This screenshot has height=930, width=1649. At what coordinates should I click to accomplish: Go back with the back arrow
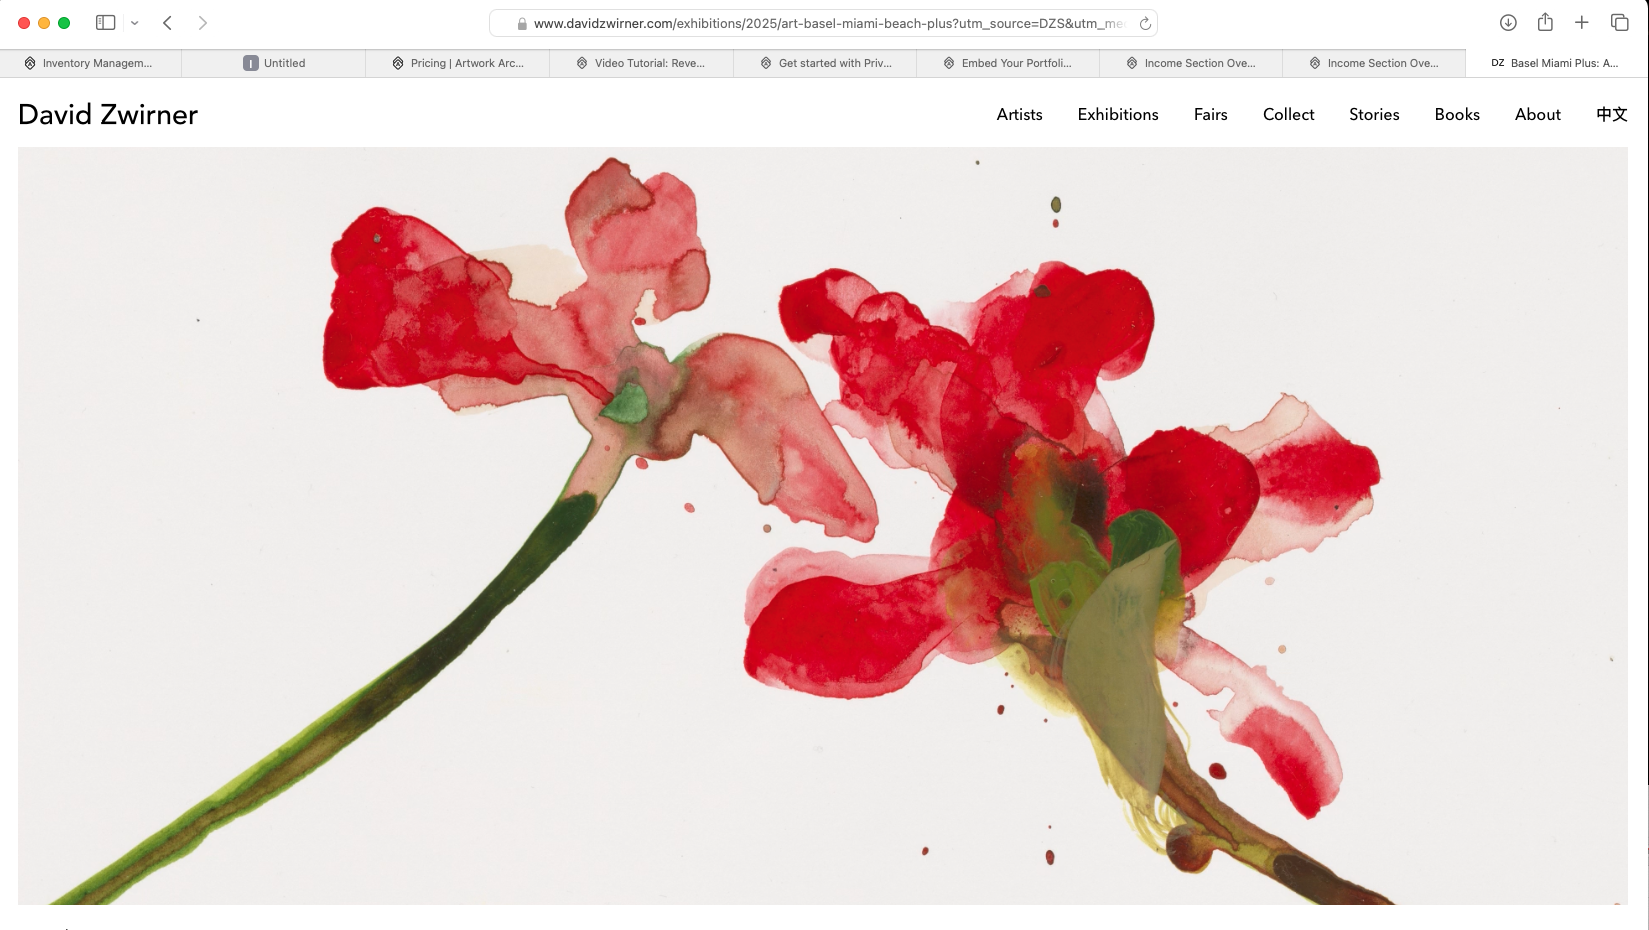tap(168, 23)
